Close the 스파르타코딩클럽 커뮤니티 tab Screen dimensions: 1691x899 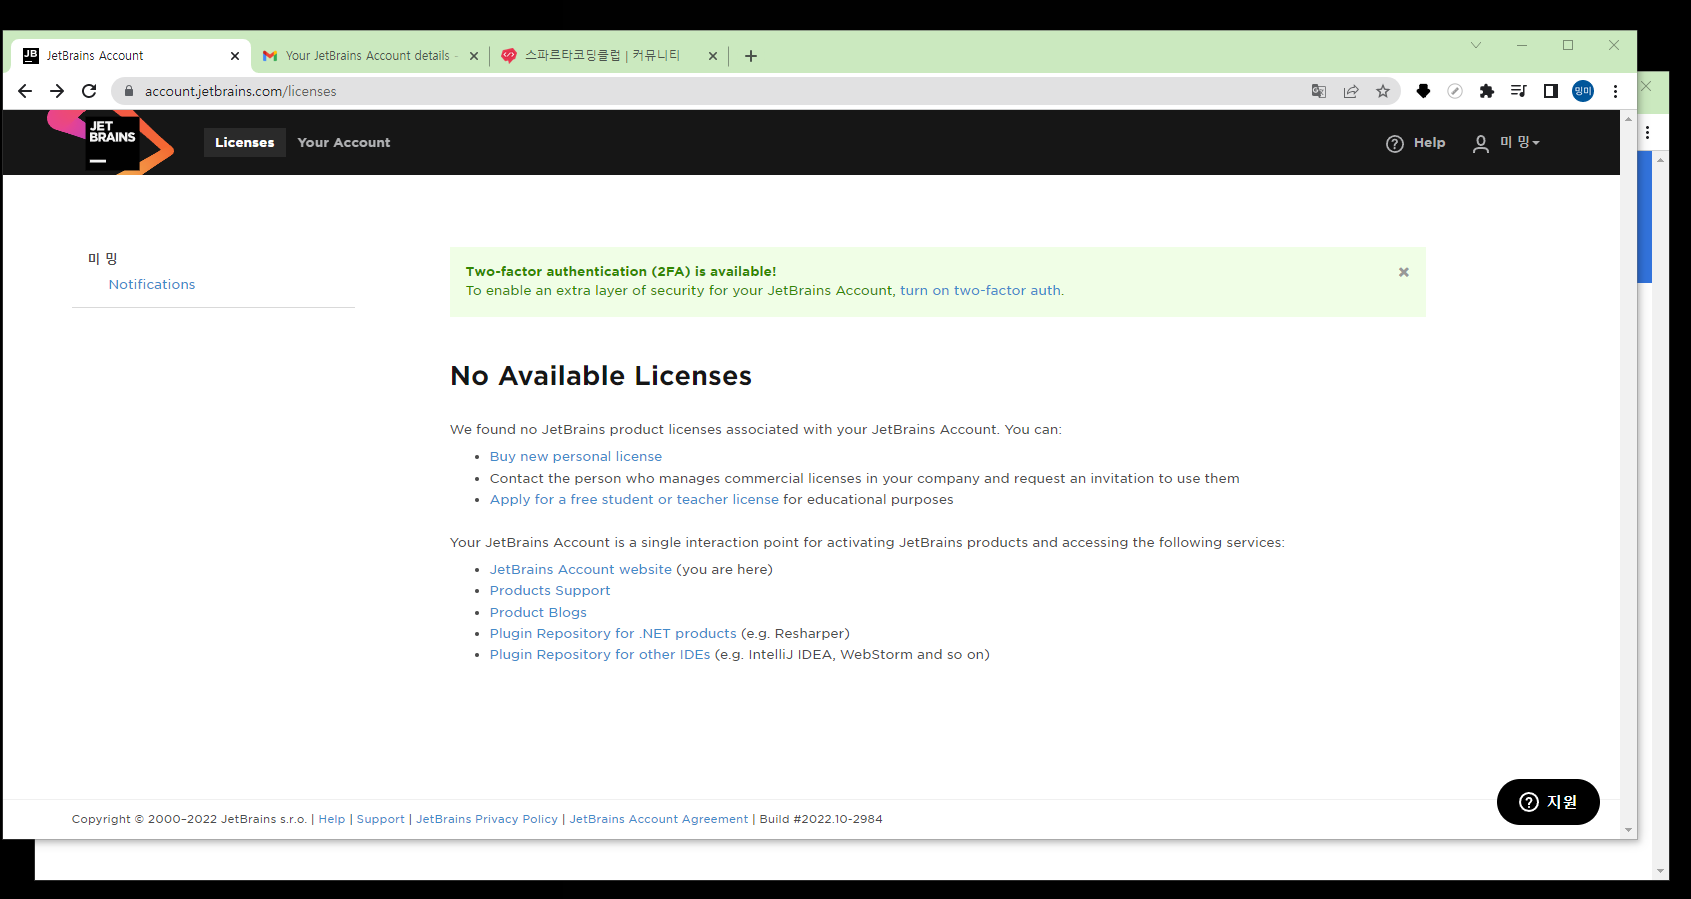713,56
